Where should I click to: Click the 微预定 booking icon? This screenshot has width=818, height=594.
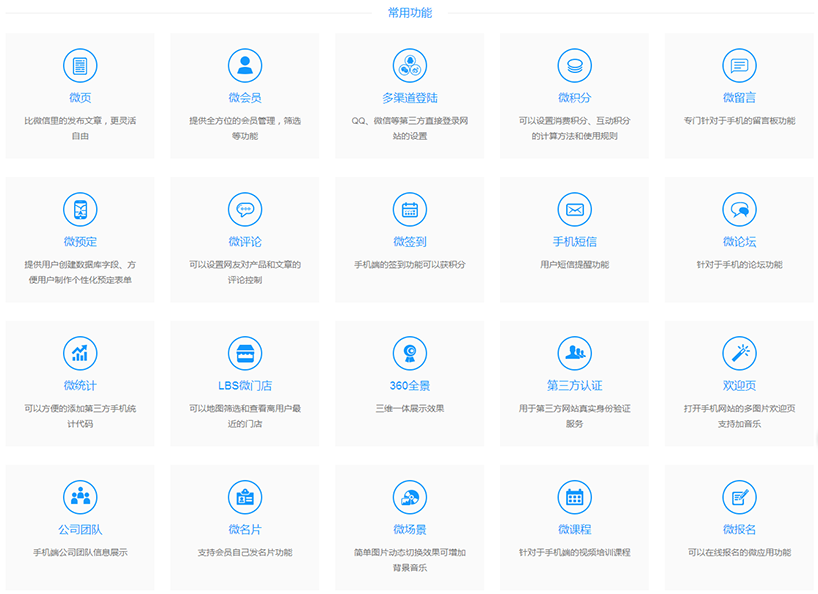point(80,210)
